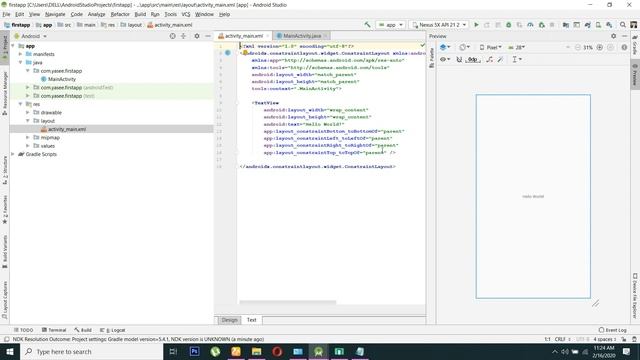Zoom out the layout preview with minus icon
The image size is (640, 360).
578,47
